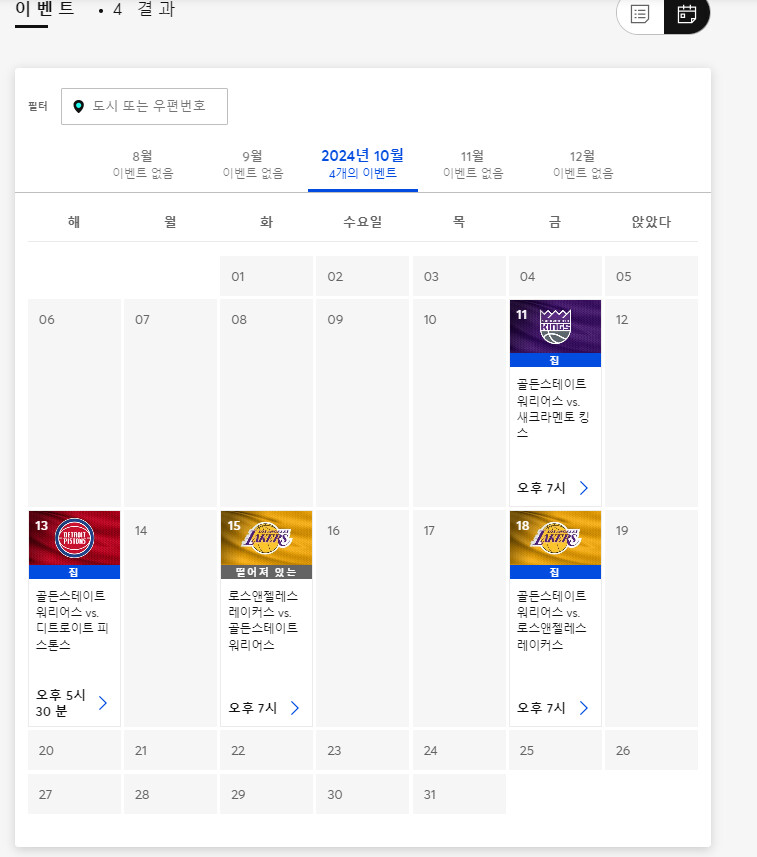The height and width of the screenshot is (857, 757).
Task: Click the location pin icon in filter
Action: click(79, 107)
